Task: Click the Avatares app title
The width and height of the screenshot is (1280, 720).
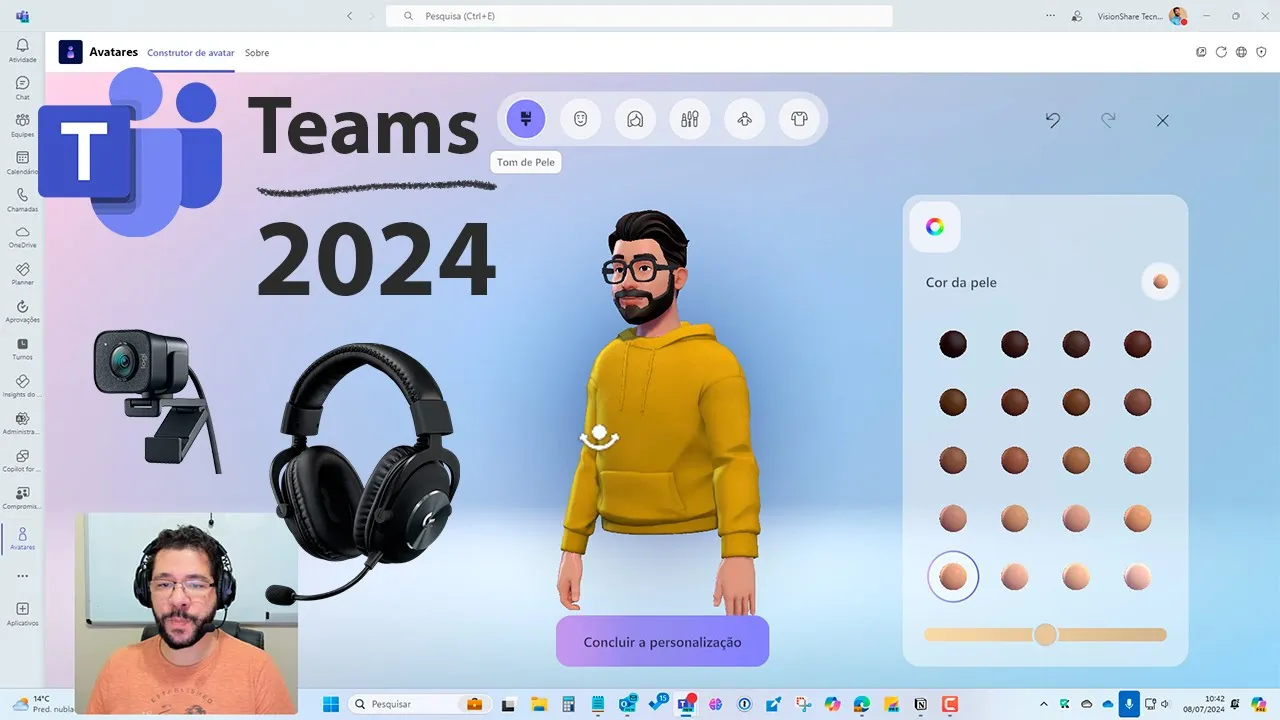Action: (113, 52)
